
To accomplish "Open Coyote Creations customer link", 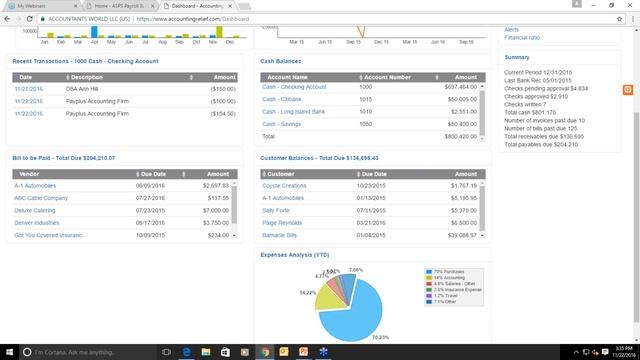I will (x=284, y=186).
